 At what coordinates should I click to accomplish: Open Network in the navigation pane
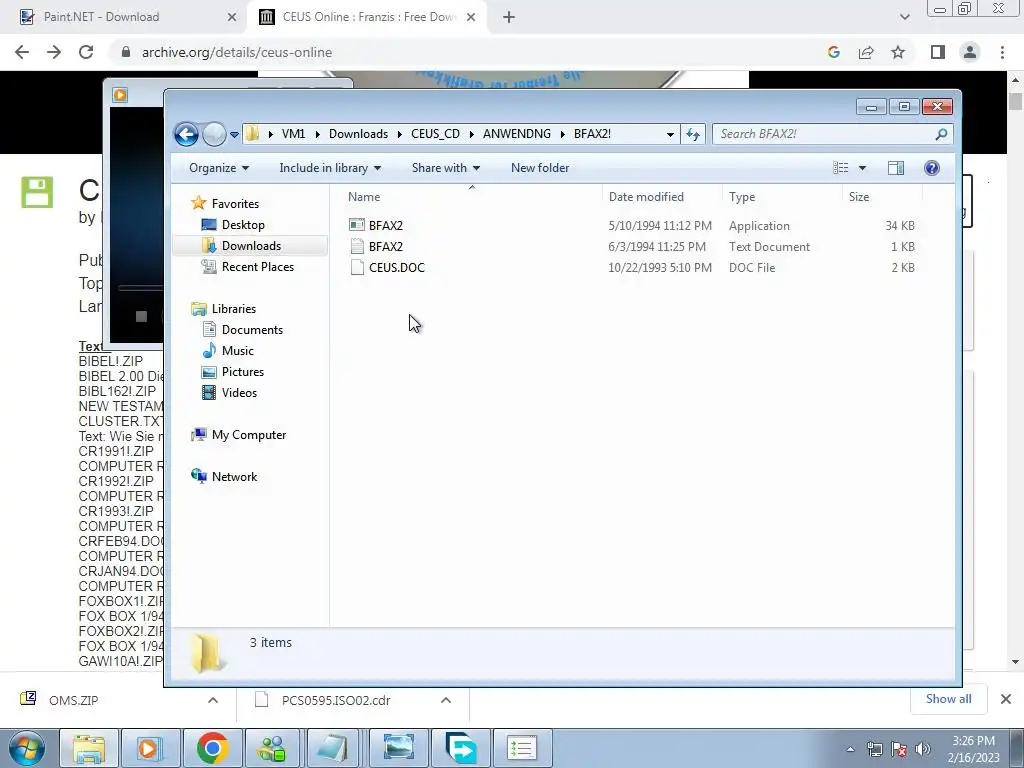click(x=234, y=477)
